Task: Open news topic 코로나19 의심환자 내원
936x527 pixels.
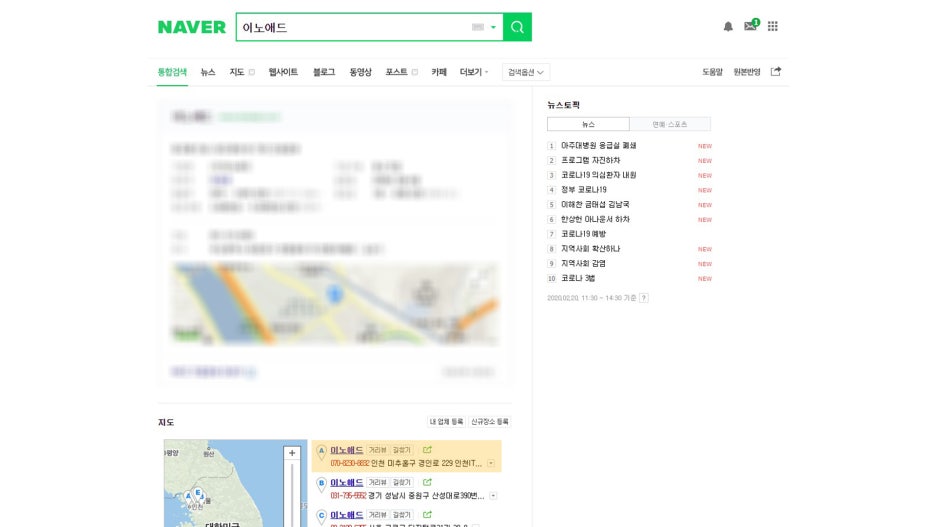Action: [599, 175]
